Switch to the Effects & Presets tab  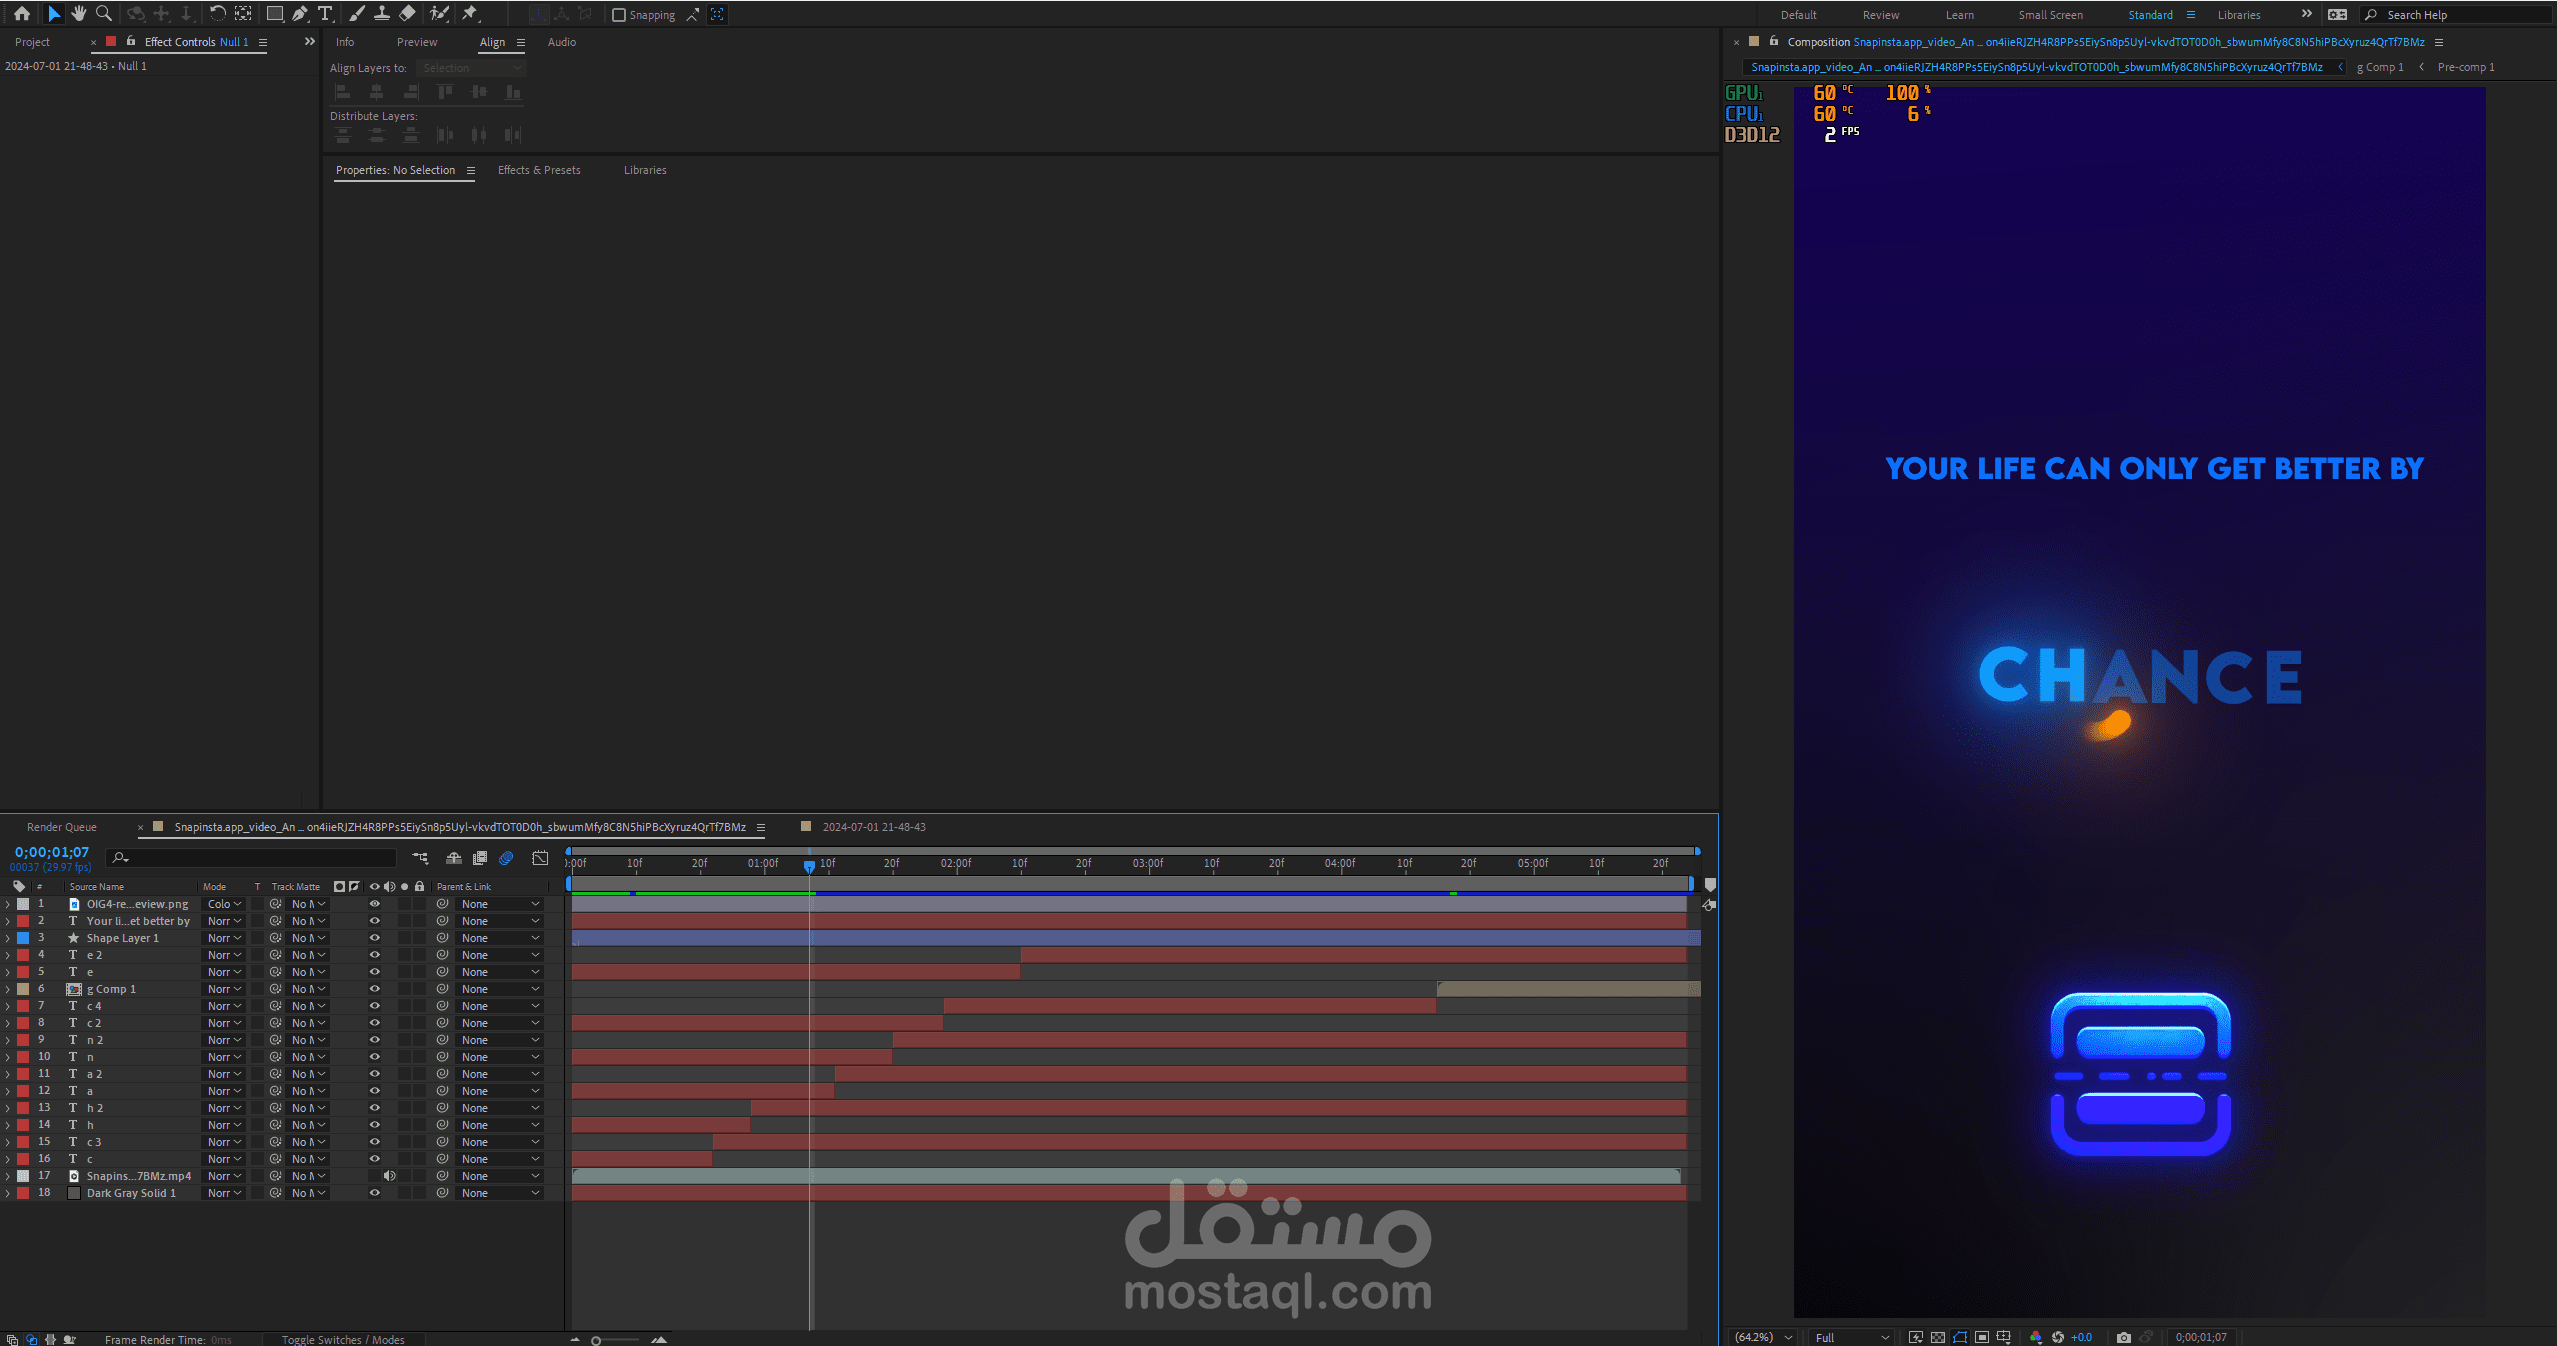pos(539,170)
